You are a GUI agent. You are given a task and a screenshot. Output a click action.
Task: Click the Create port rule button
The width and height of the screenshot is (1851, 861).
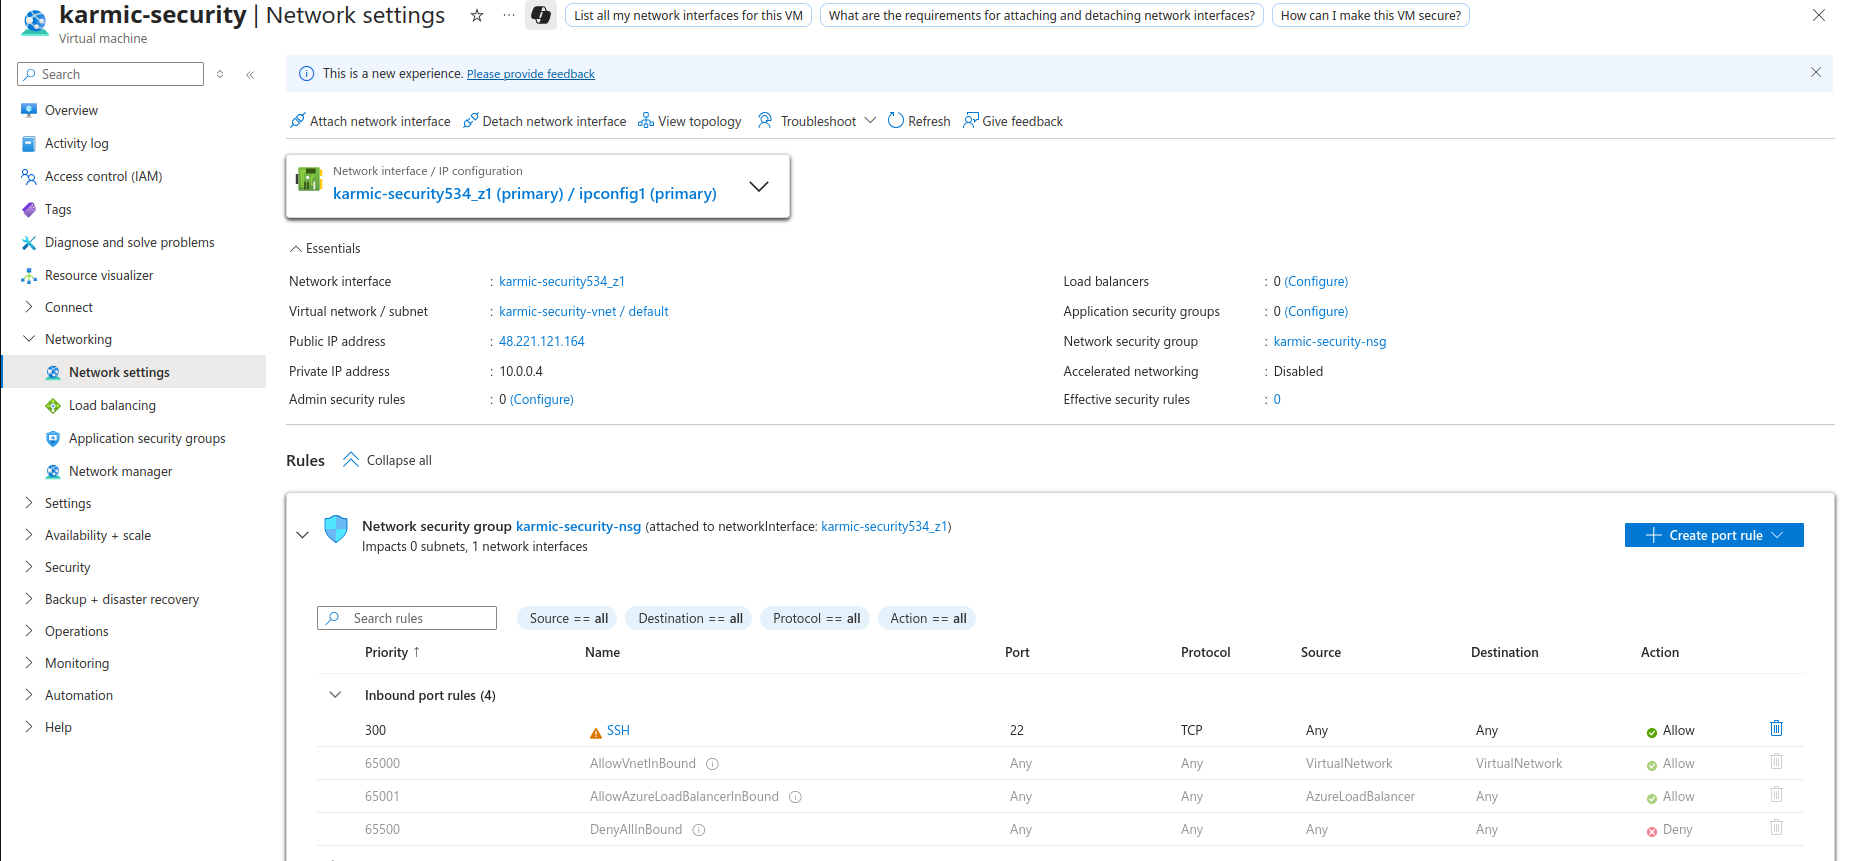pyautogui.click(x=1714, y=535)
